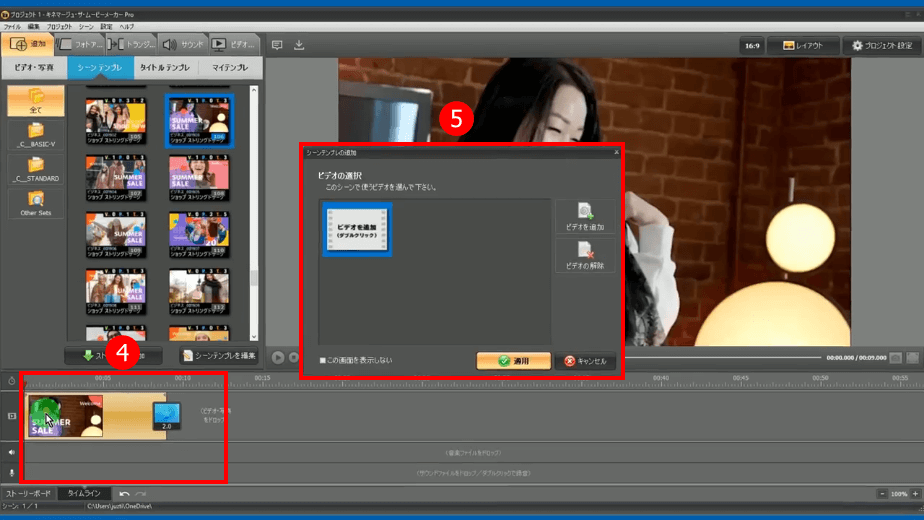The image size is (924, 520).
Task: Open the プロジェクト menu
Action: tap(59, 27)
